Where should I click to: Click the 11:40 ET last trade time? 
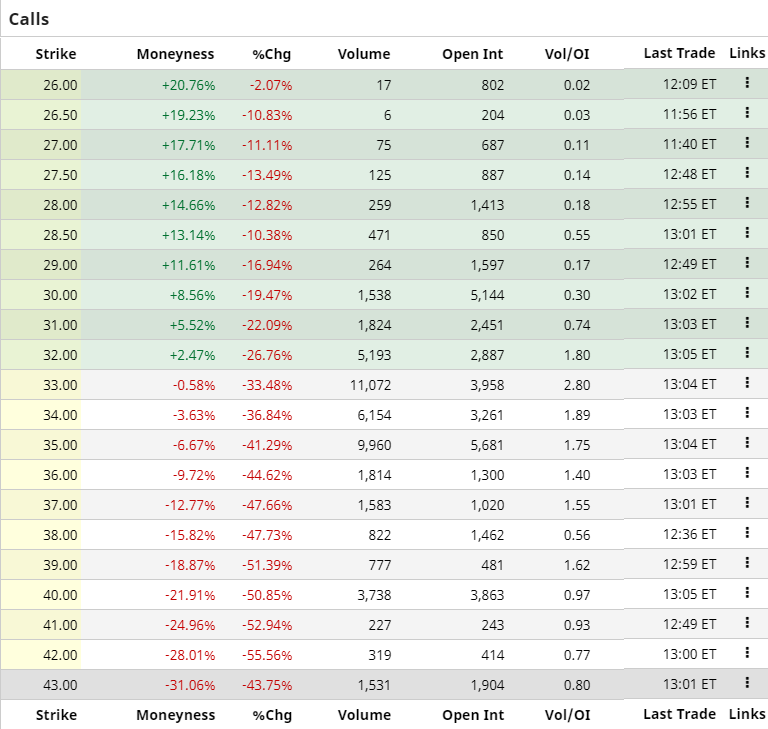pyautogui.click(x=690, y=144)
